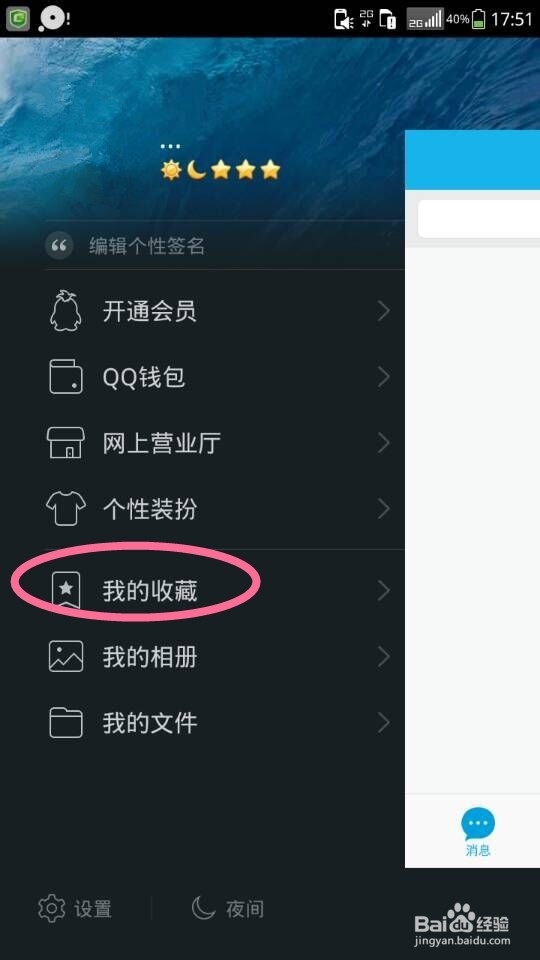Viewport: 540px width, 960px height.
Task: Tap the bookmark star icon for 我的收藏
Action: click(x=66, y=591)
